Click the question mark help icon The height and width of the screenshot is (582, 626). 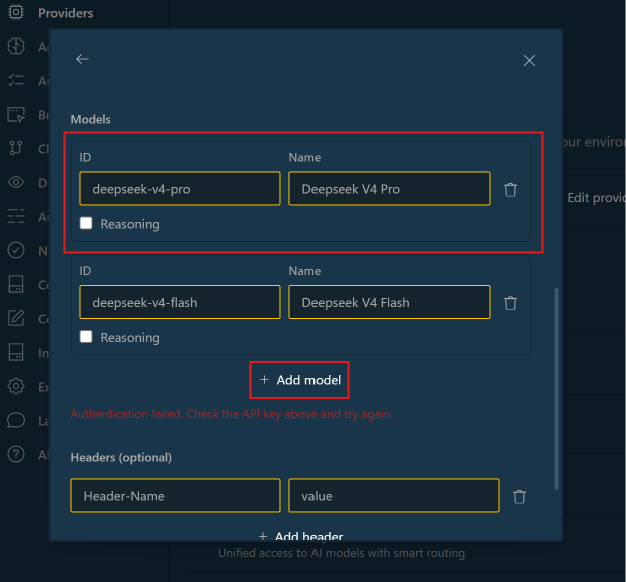click(x=16, y=454)
